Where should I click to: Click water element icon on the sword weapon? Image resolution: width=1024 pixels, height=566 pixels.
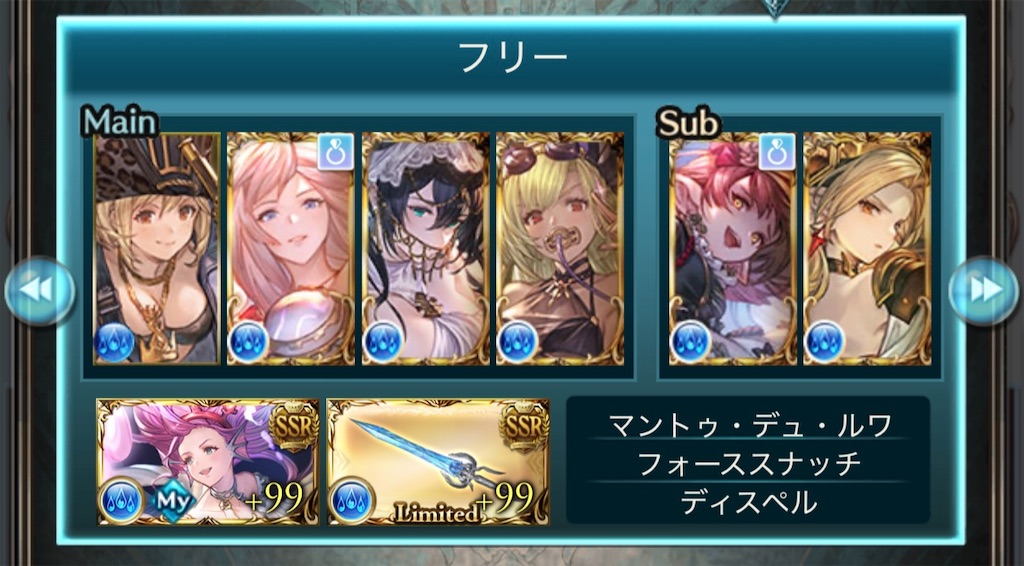[x=352, y=501]
